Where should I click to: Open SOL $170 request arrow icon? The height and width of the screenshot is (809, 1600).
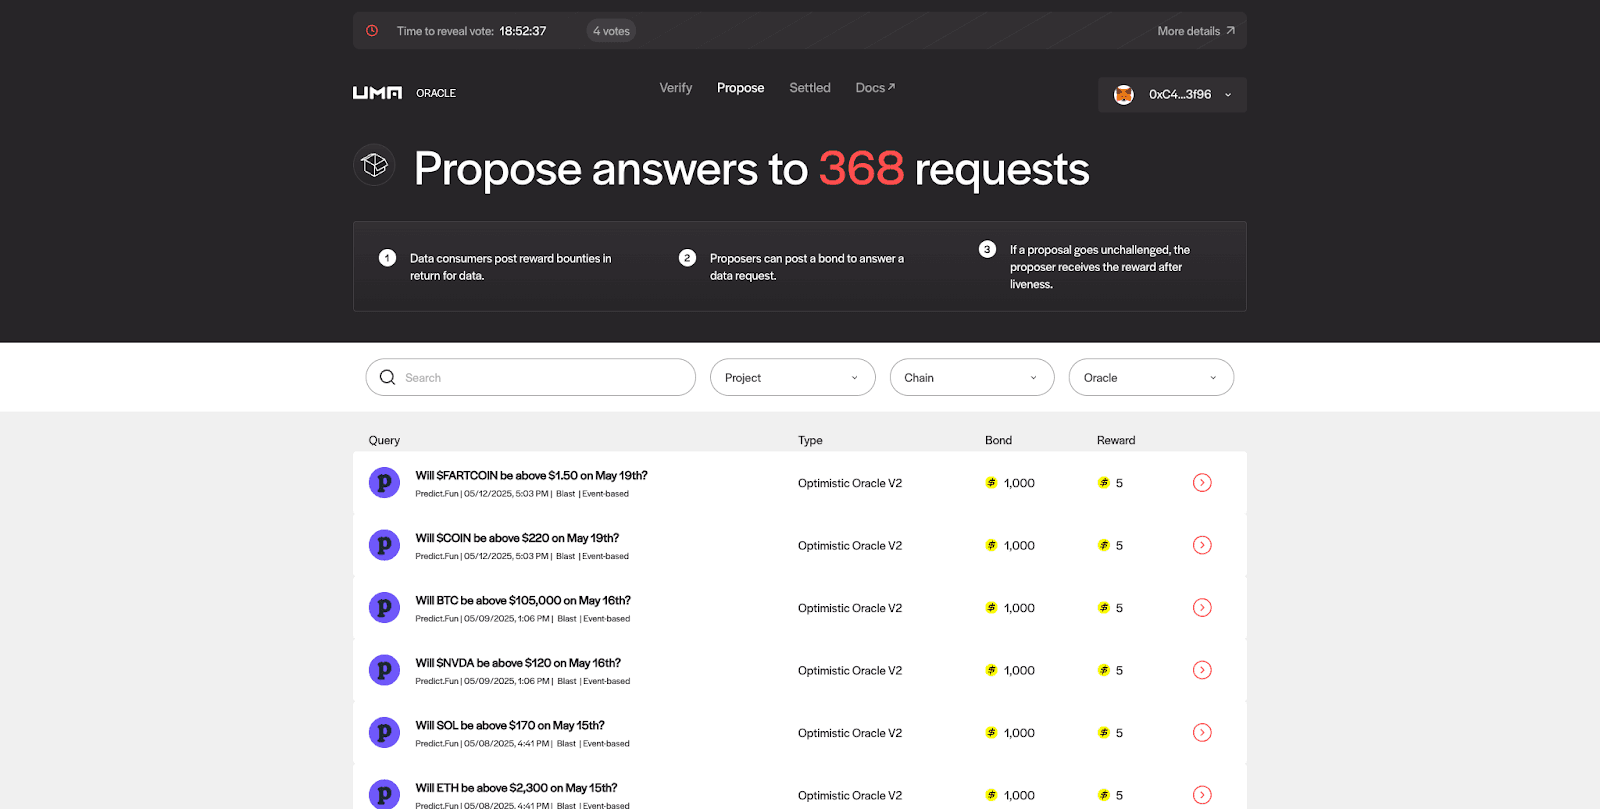[x=1202, y=733]
